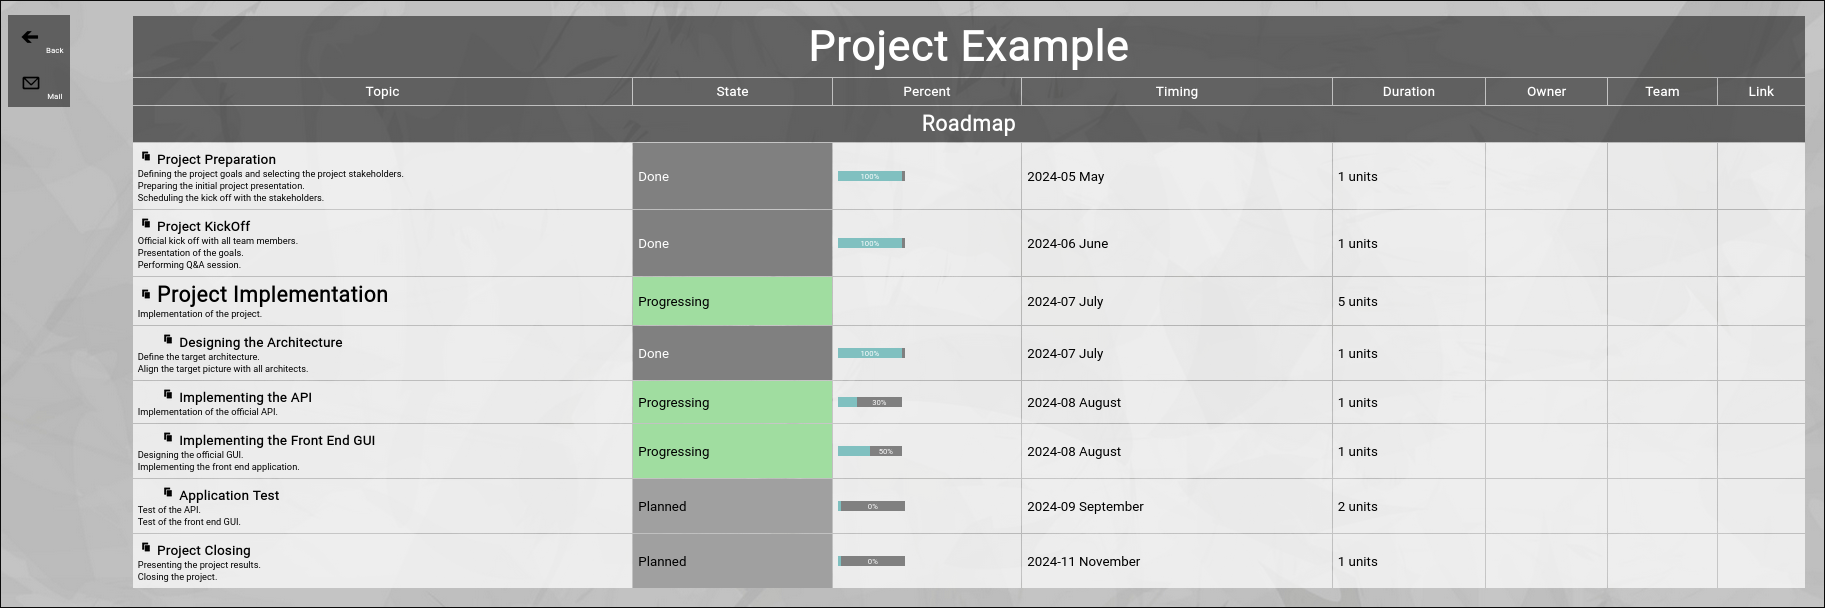Click the 50% progress bar for Front End GUI
This screenshot has width=1825, height=608.
click(x=870, y=452)
